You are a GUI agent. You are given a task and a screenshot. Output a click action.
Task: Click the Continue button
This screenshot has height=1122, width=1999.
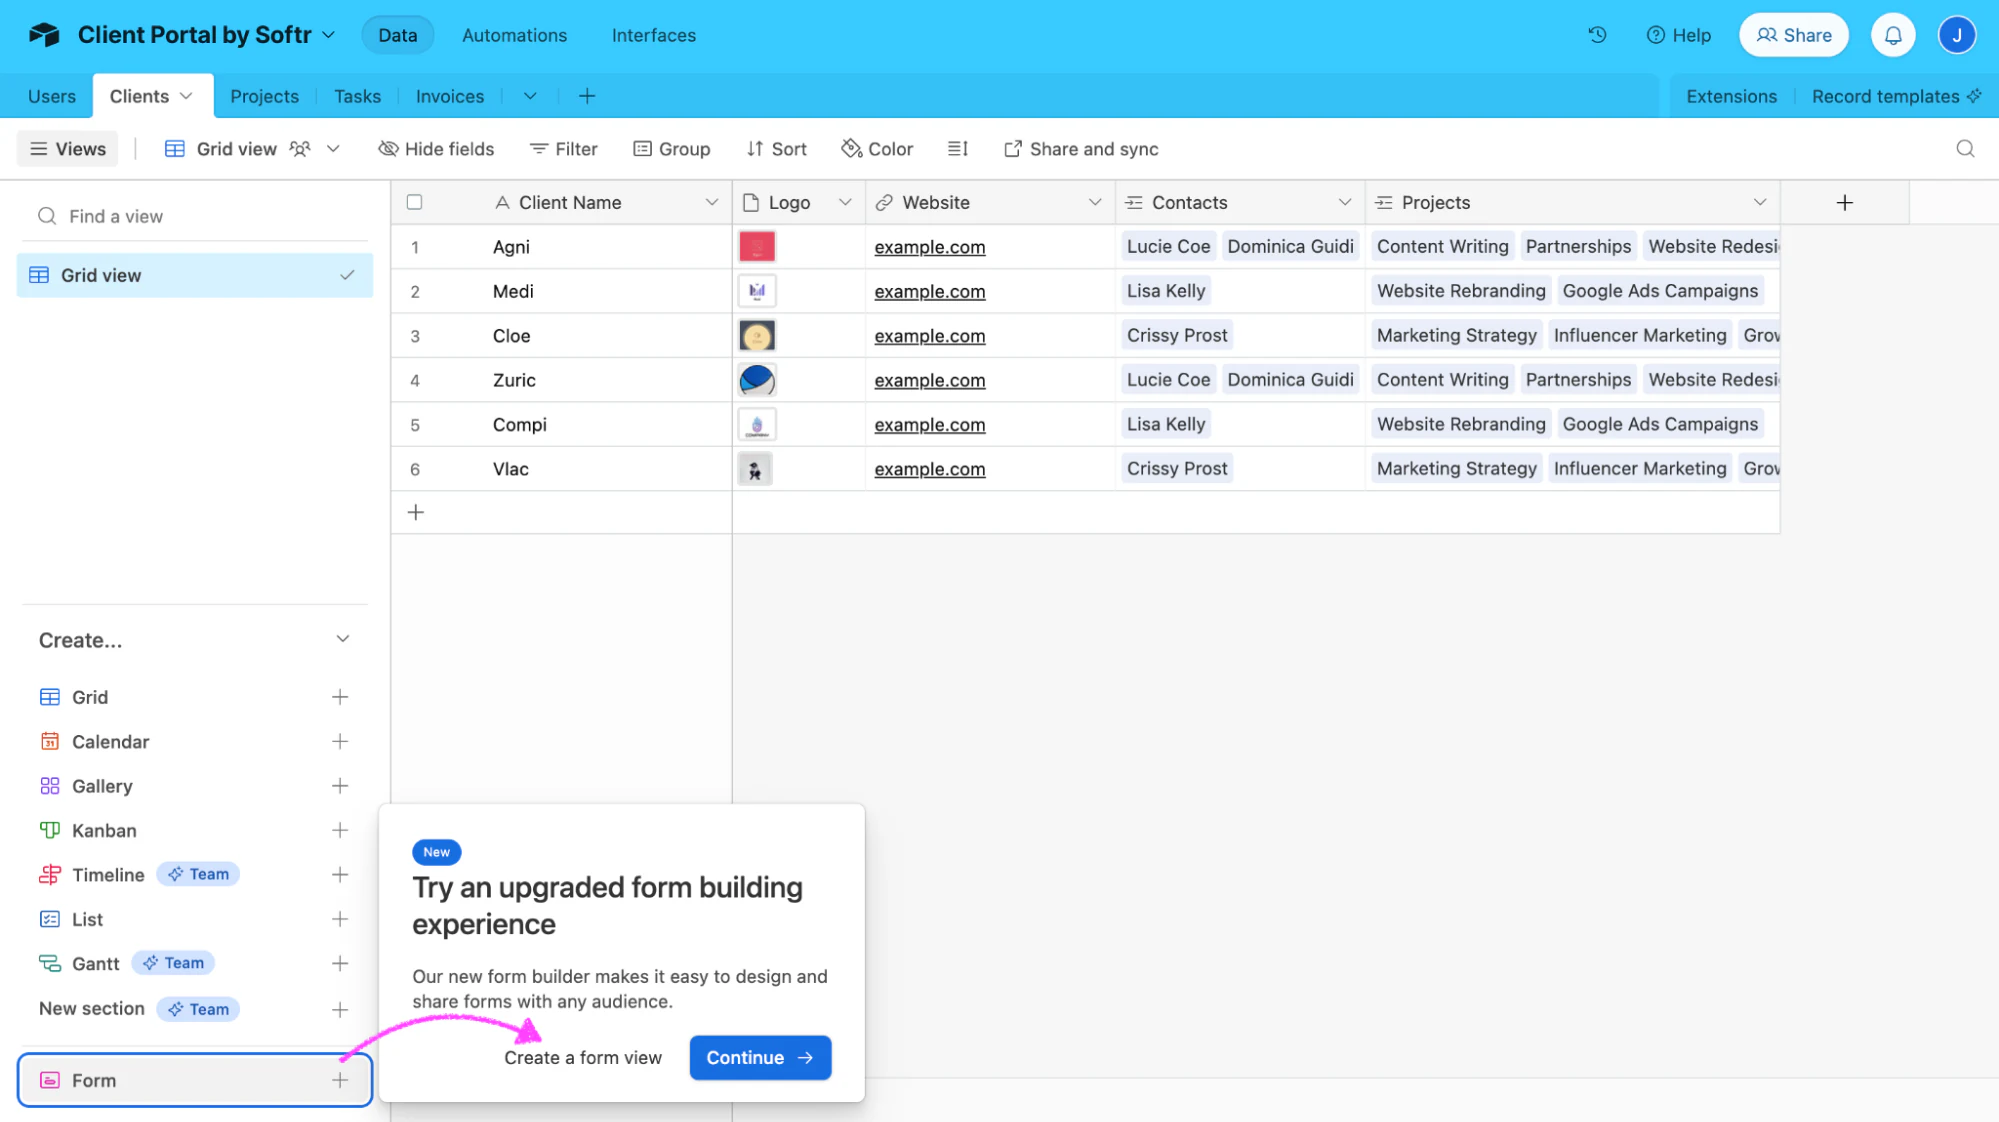pos(760,1057)
